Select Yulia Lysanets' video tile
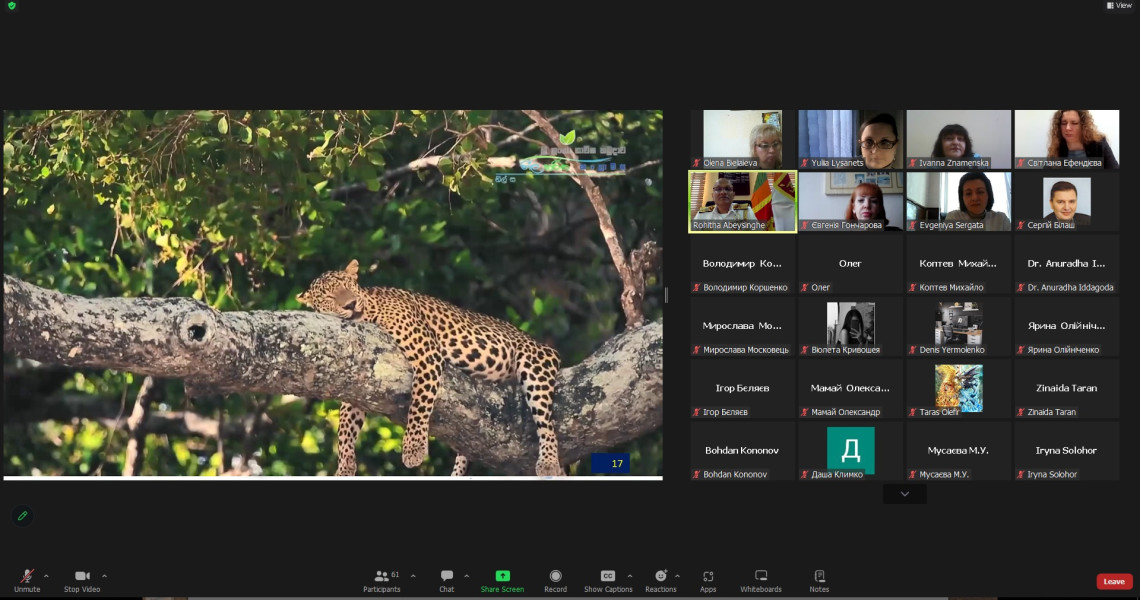 (x=851, y=139)
